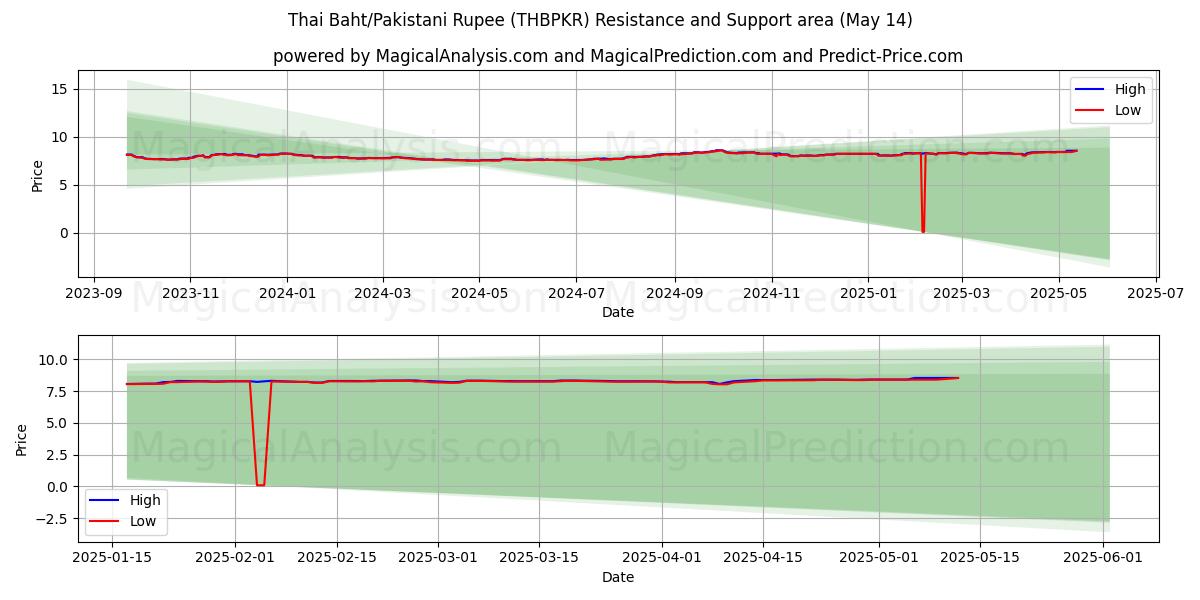The width and height of the screenshot is (1200, 600).
Task: Click the '2.5' tick on bottom y-axis
Action: [x=57, y=455]
